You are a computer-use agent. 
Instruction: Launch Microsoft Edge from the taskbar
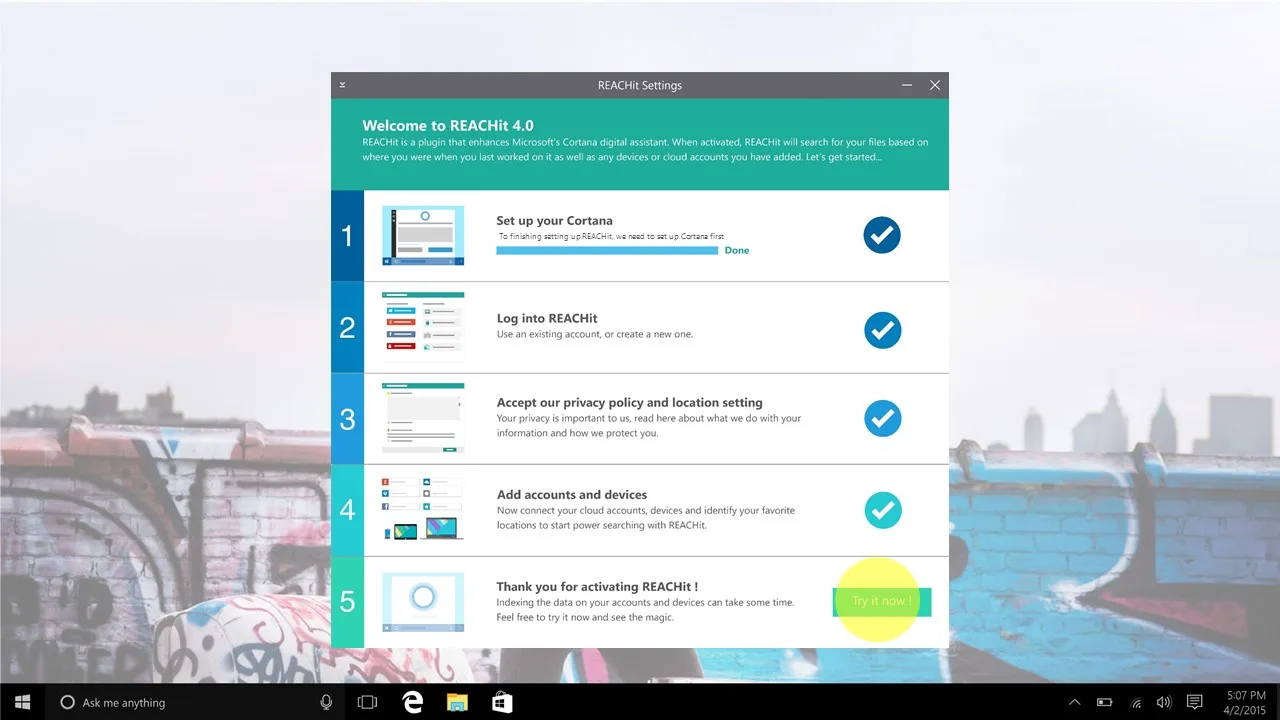click(x=412, y=702)
